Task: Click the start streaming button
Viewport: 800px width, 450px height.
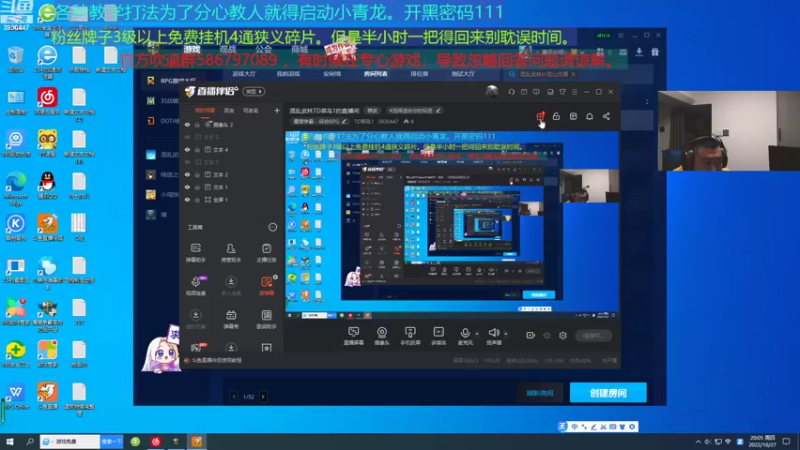Action: click(593, 335)
